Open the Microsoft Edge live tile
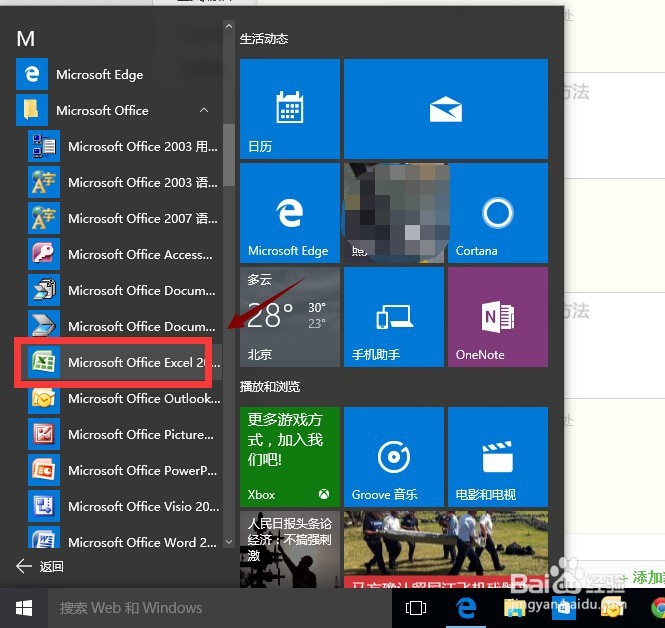Image resolution: width=665 pixels, height=628 pixels. click(x=290, y=213)
